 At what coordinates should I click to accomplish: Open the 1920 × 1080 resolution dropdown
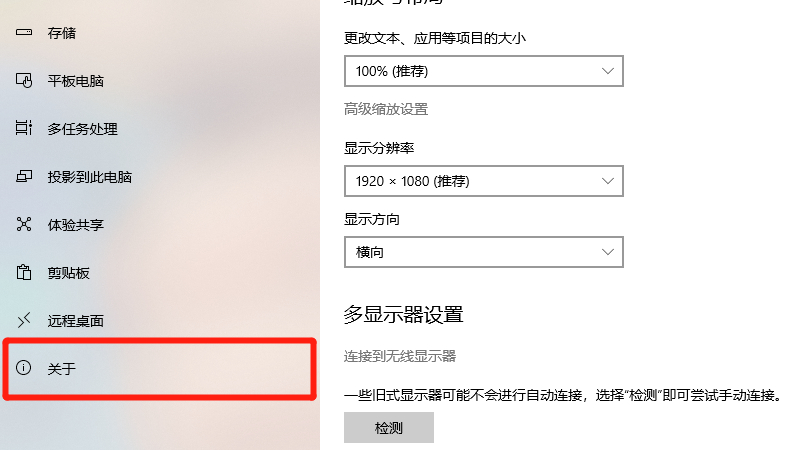coord(484,181)
